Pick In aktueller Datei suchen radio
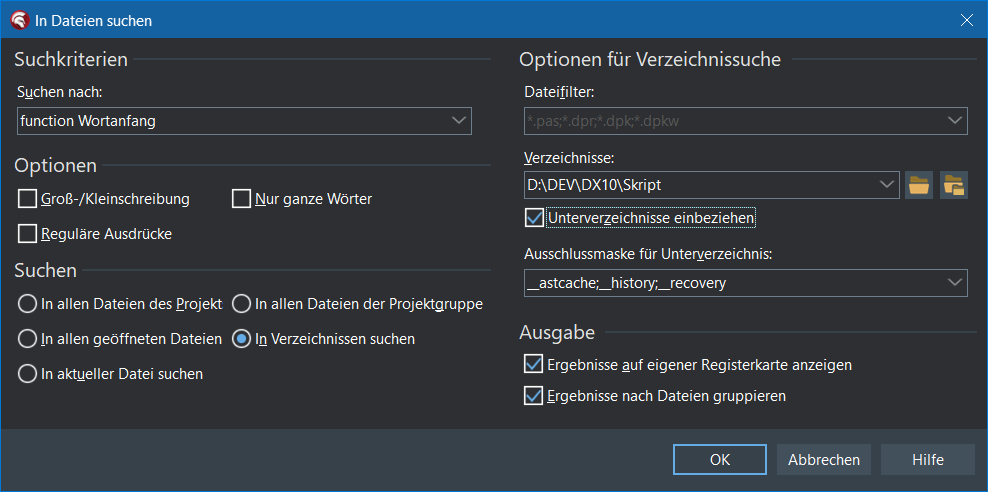This screenshot has width=988, height=492. [27, 374]
